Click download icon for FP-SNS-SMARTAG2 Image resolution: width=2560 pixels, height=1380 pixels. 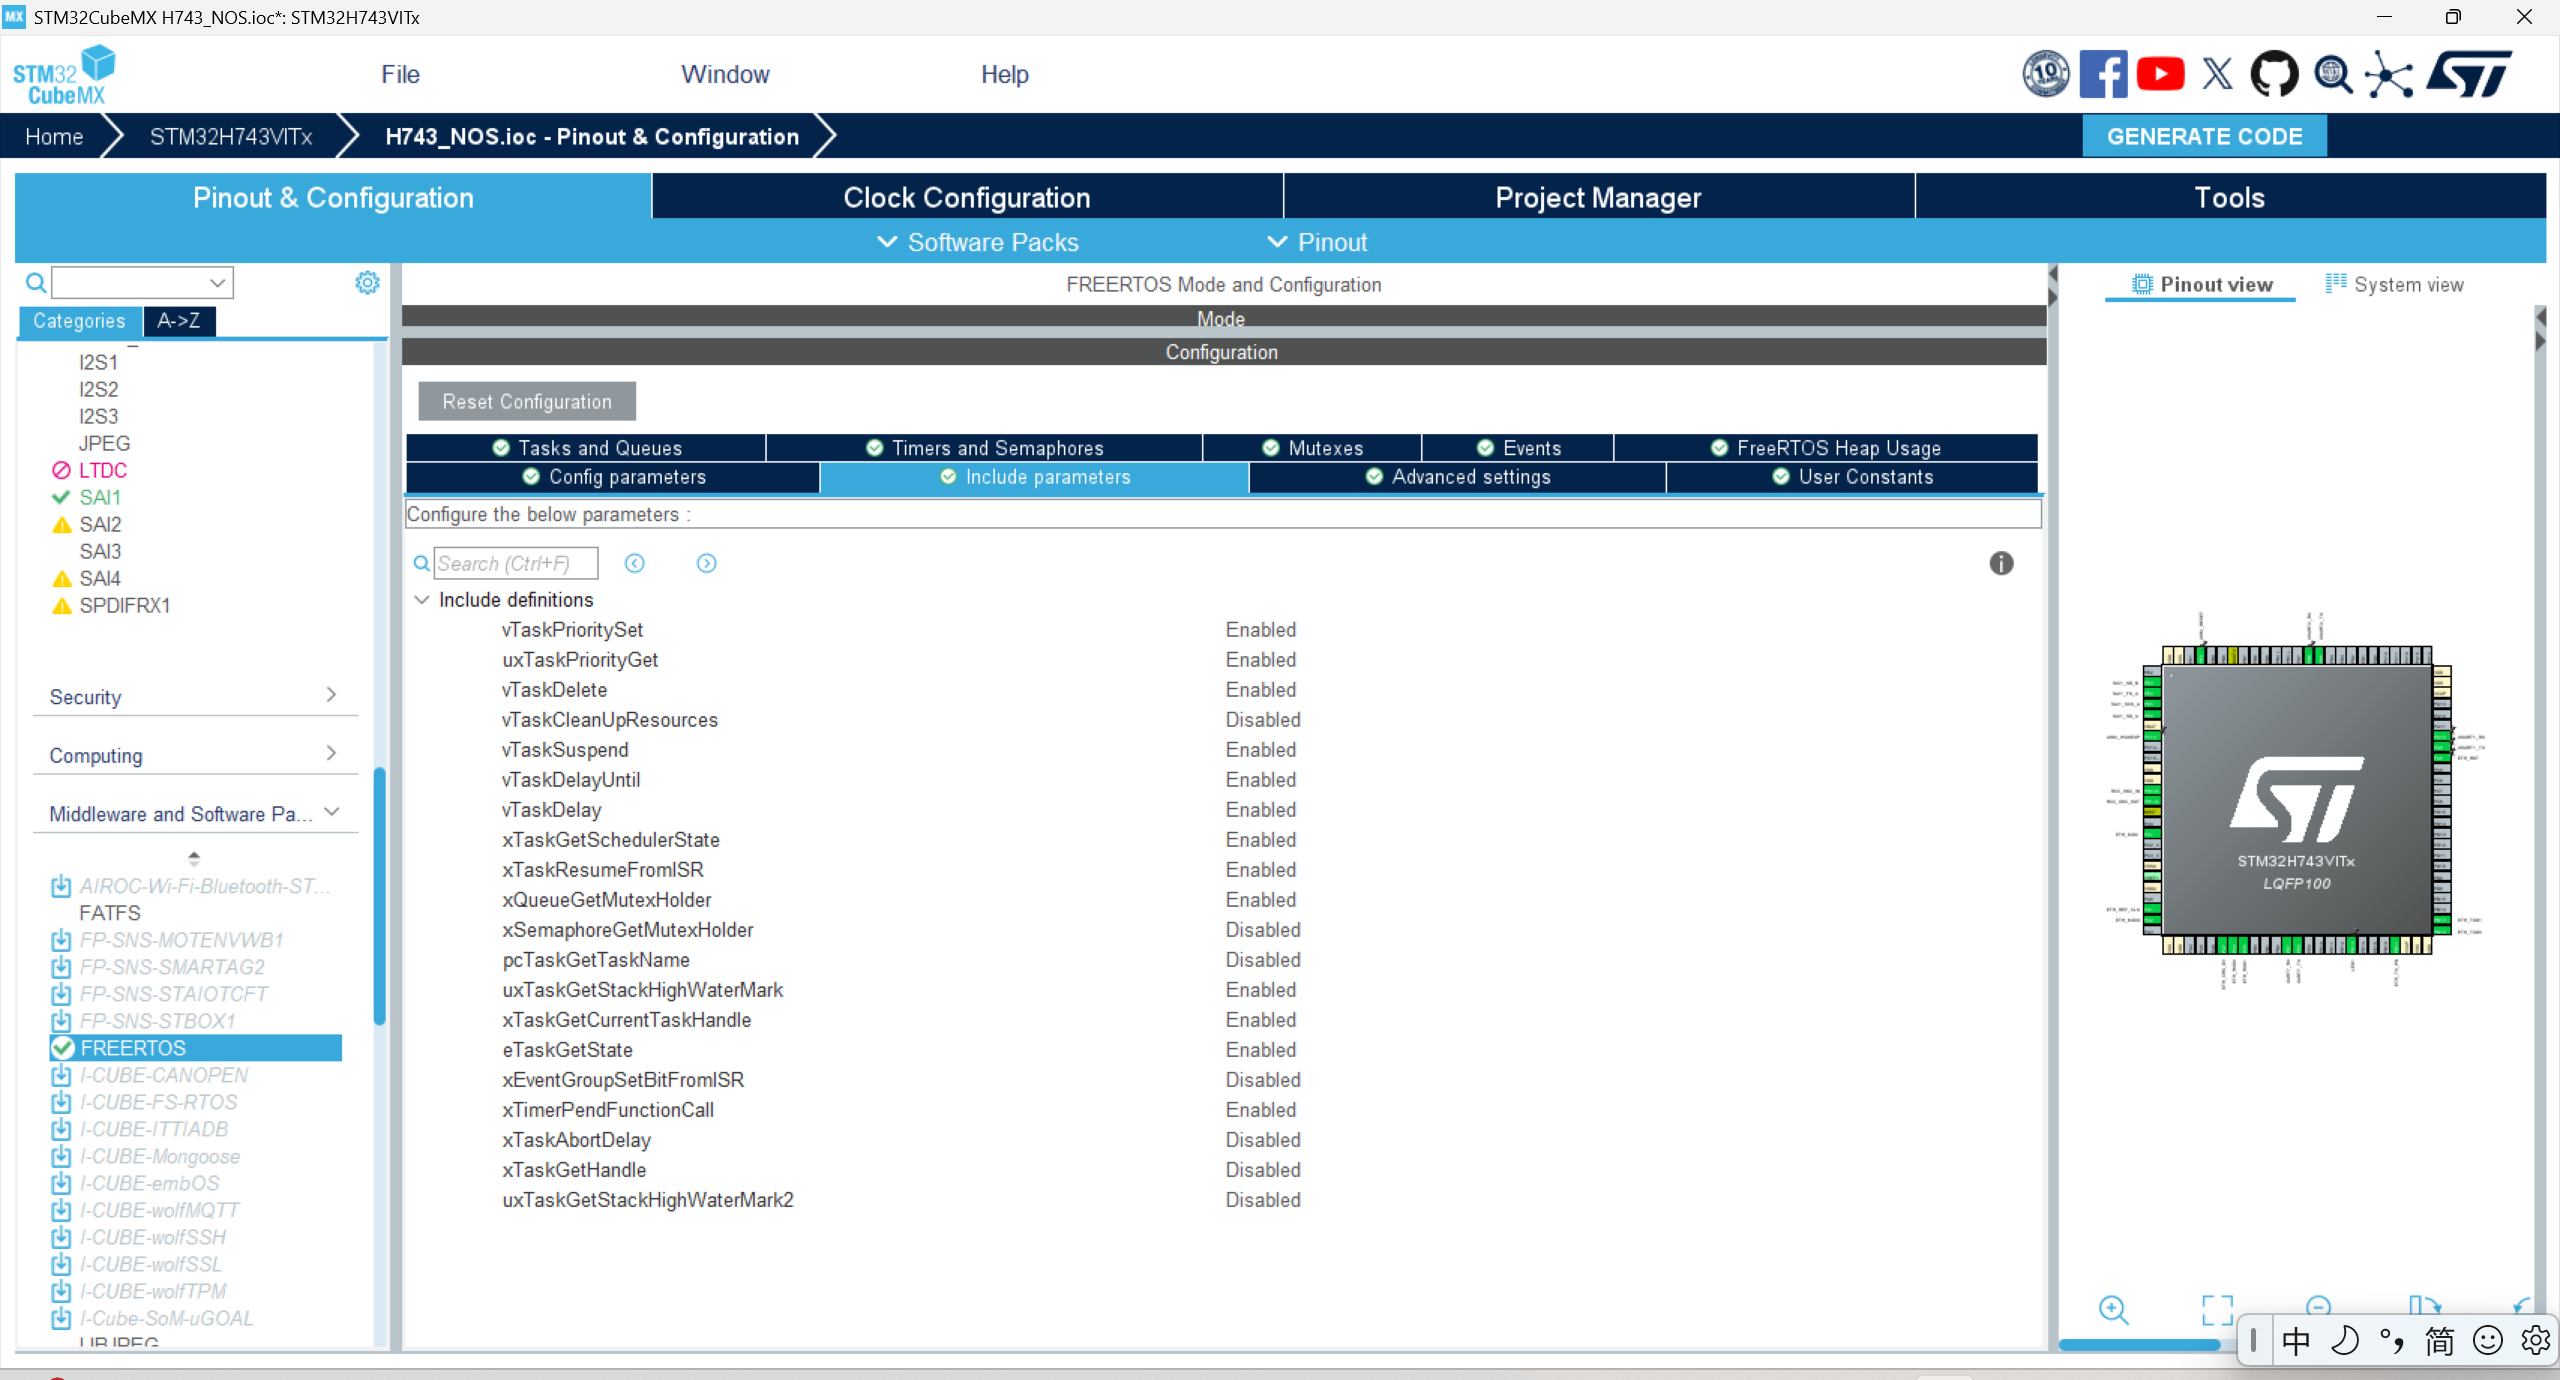61,967
